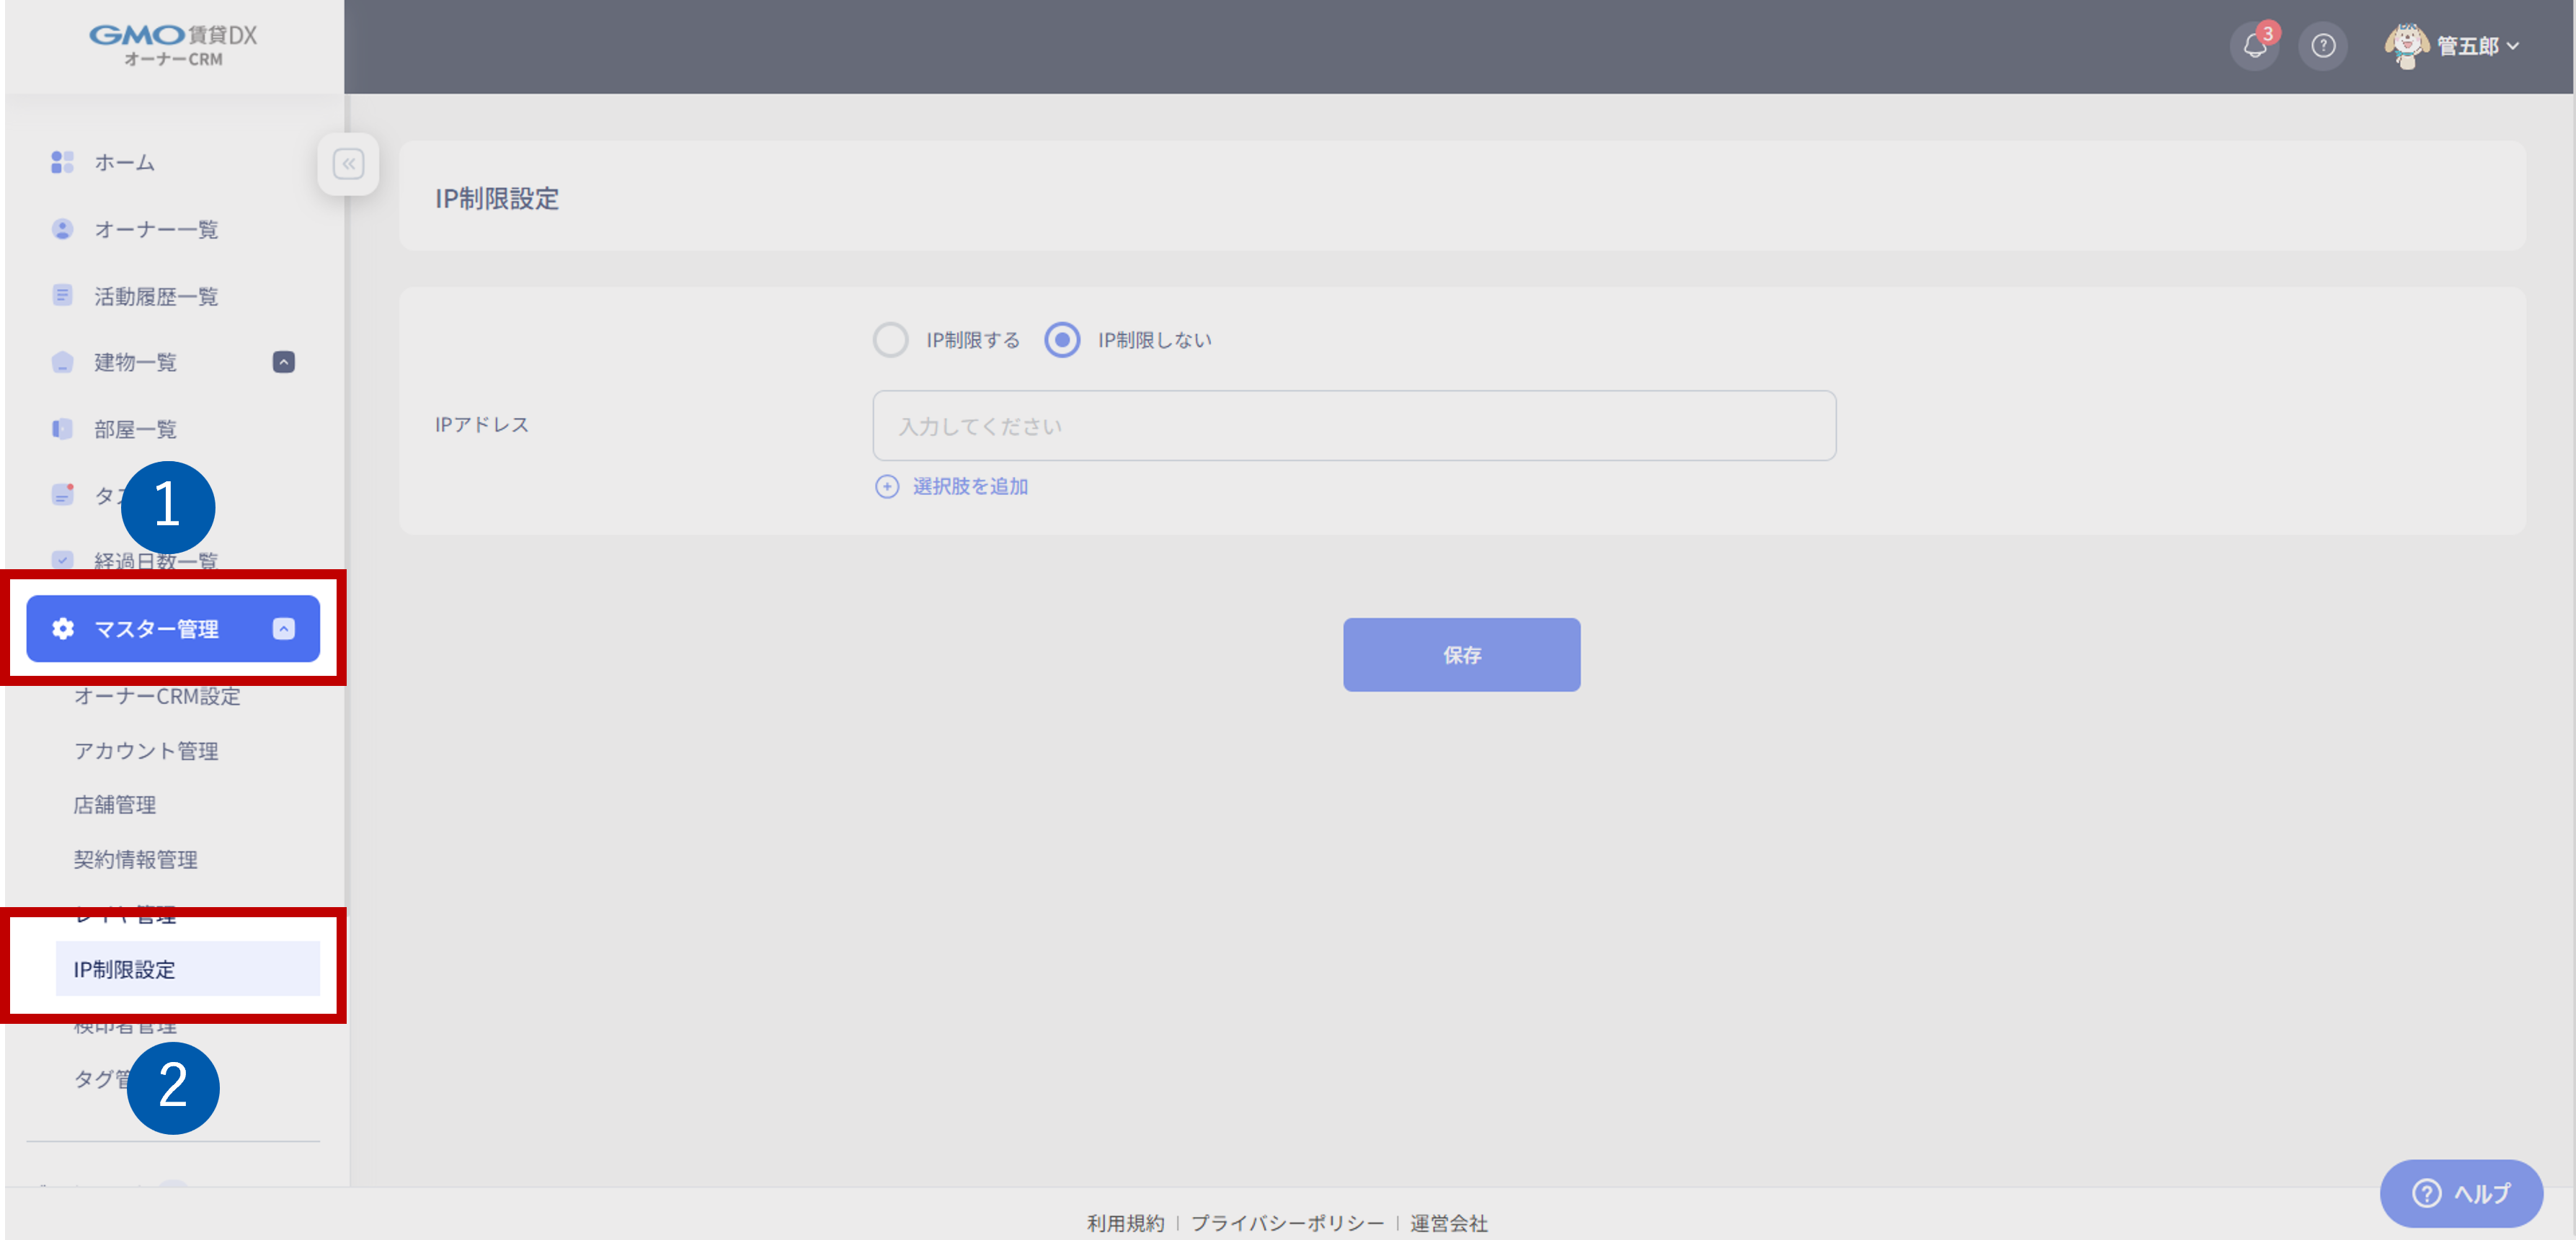This screenshot has width=2576, height=1240.
Task: Click the ホーム icon in sidebar
Action: 62,162
